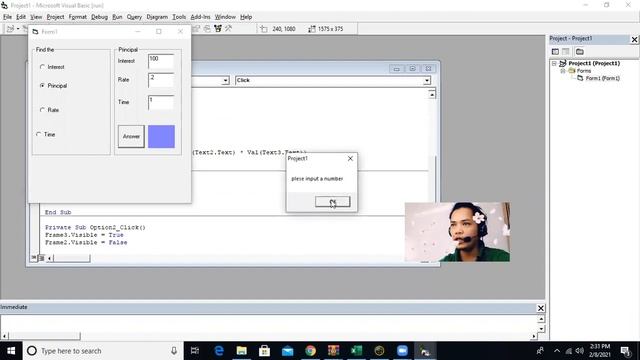The height and width of the screenshot is (360, 640).
Task: Open the Diagram menu
Action: click(x=157, y=17)
